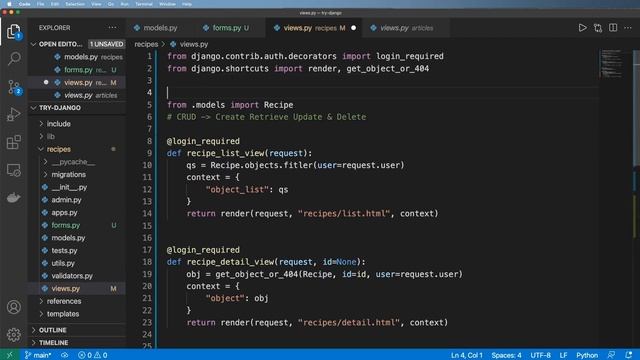640x360 pixels.
Task: Open __init__.py in the file tree
Action: click(x=69, y=187)
